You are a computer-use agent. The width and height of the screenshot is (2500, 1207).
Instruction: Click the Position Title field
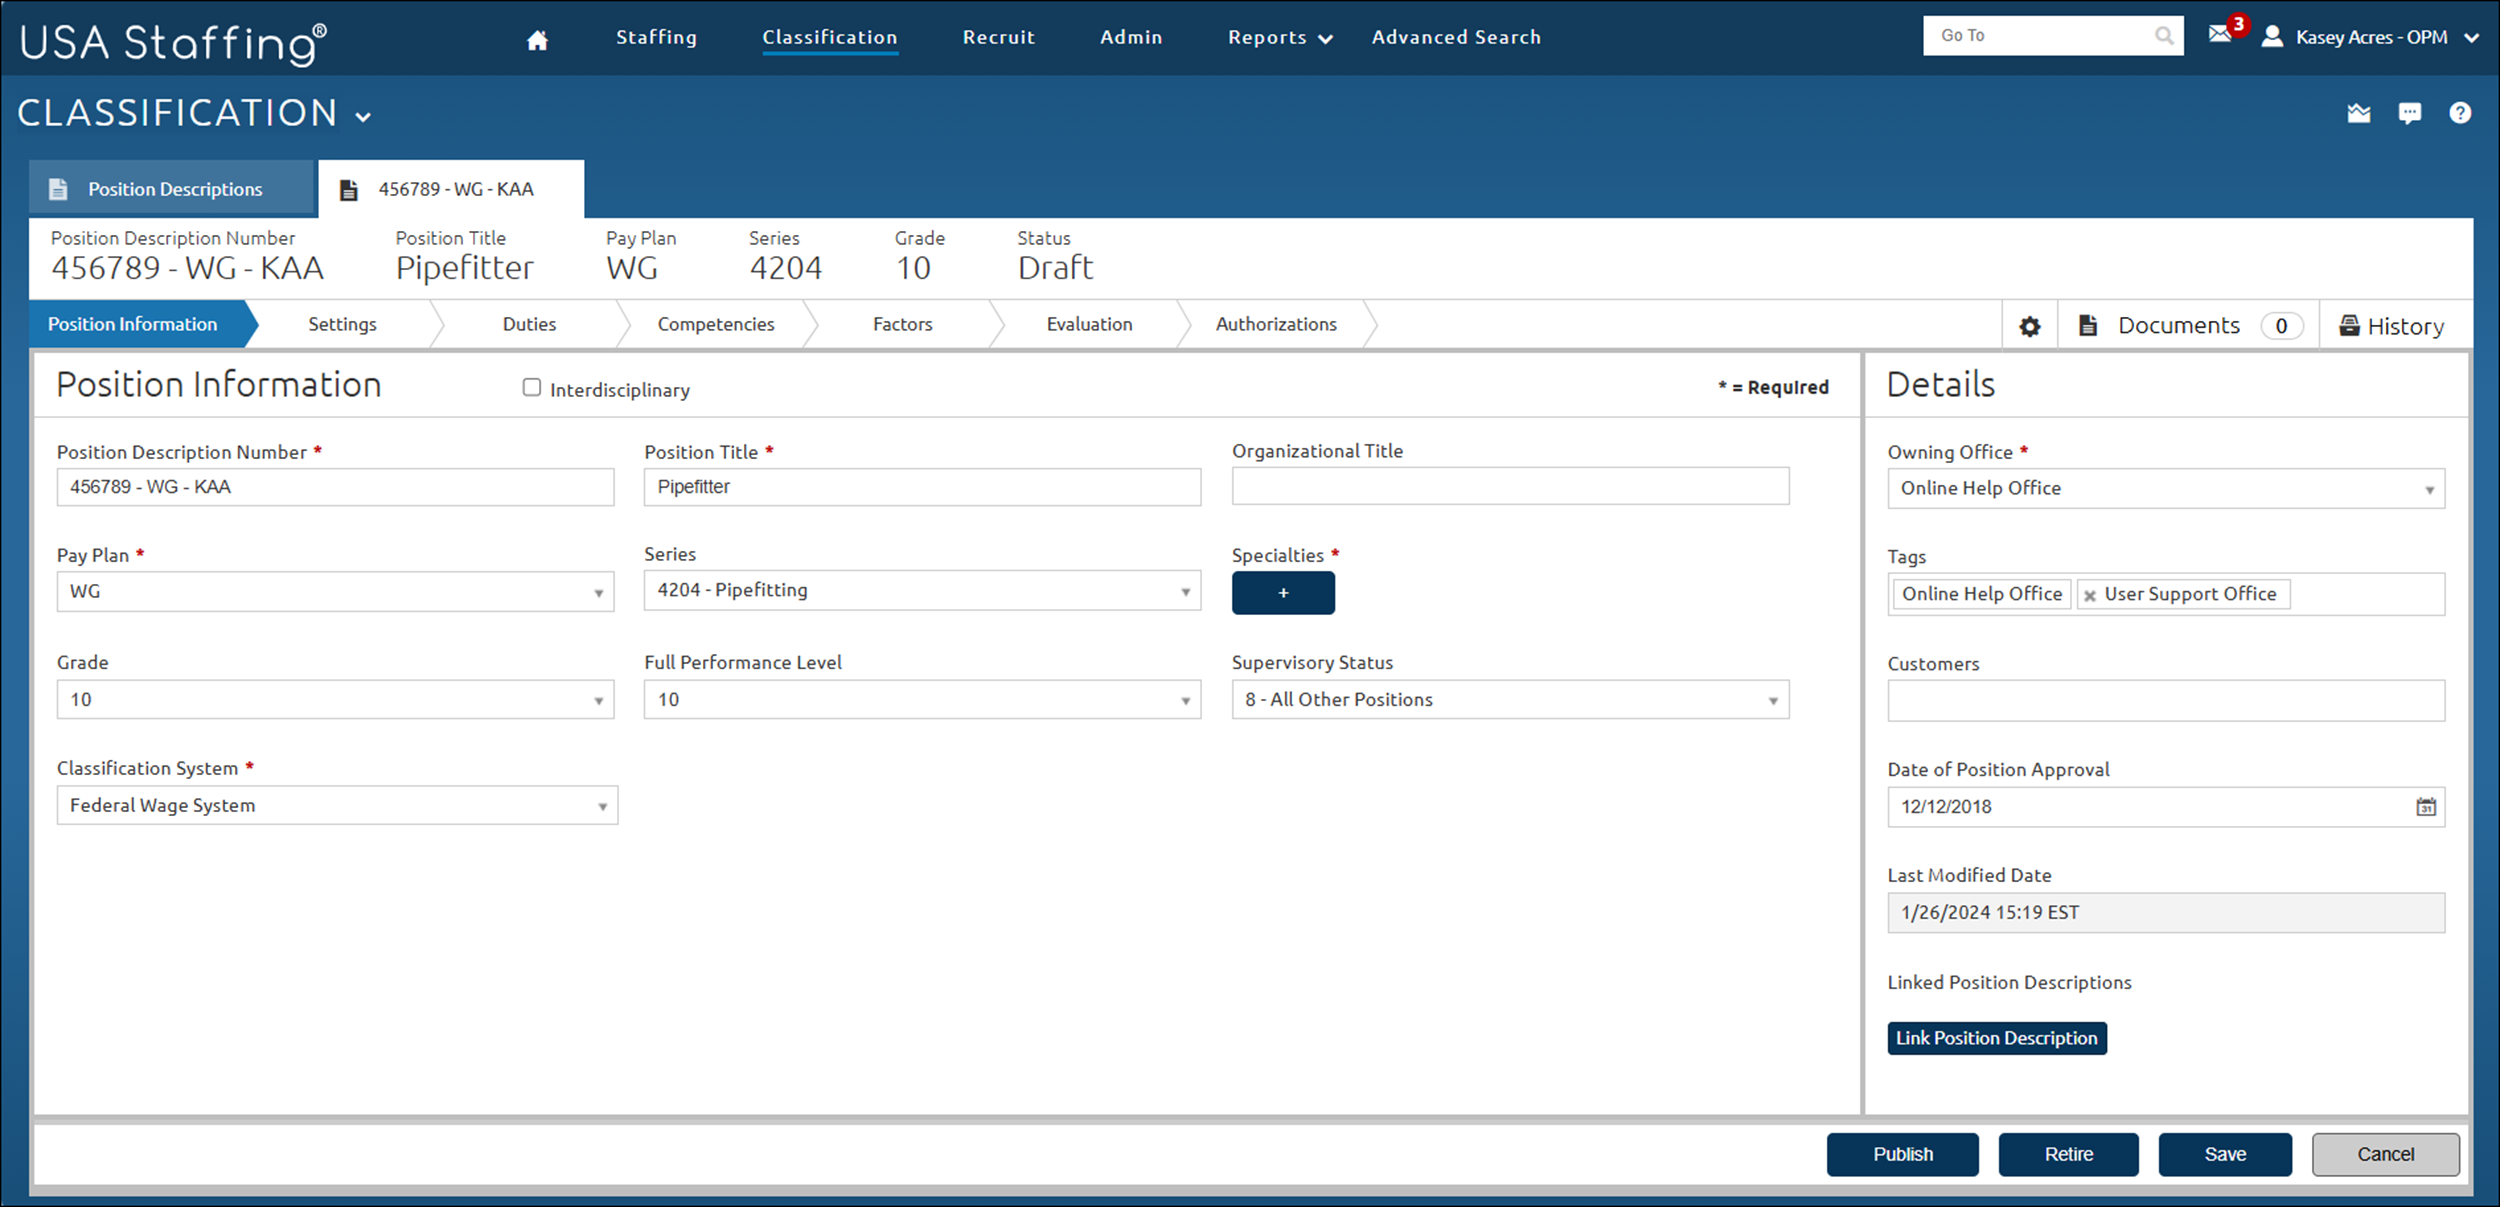[x=922, y=487]
